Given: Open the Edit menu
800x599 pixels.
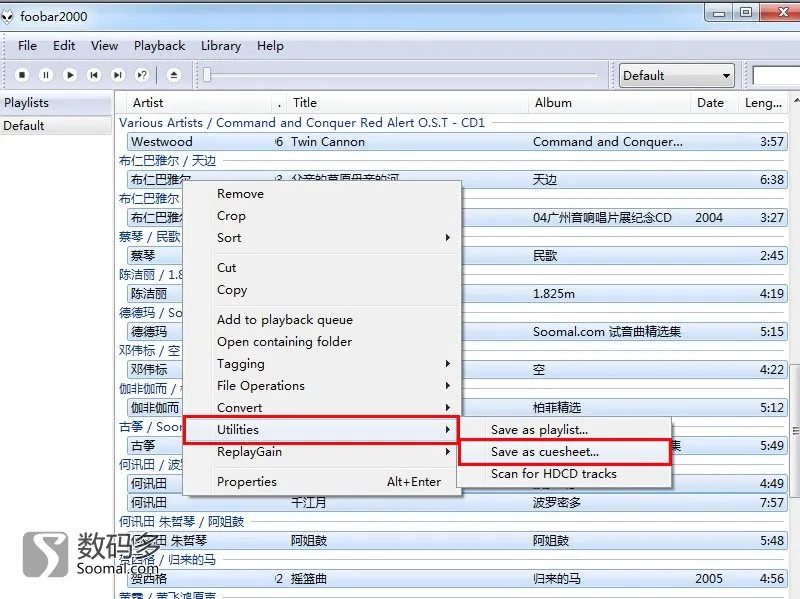Looking at the screenshot, I should click(64, 46).
